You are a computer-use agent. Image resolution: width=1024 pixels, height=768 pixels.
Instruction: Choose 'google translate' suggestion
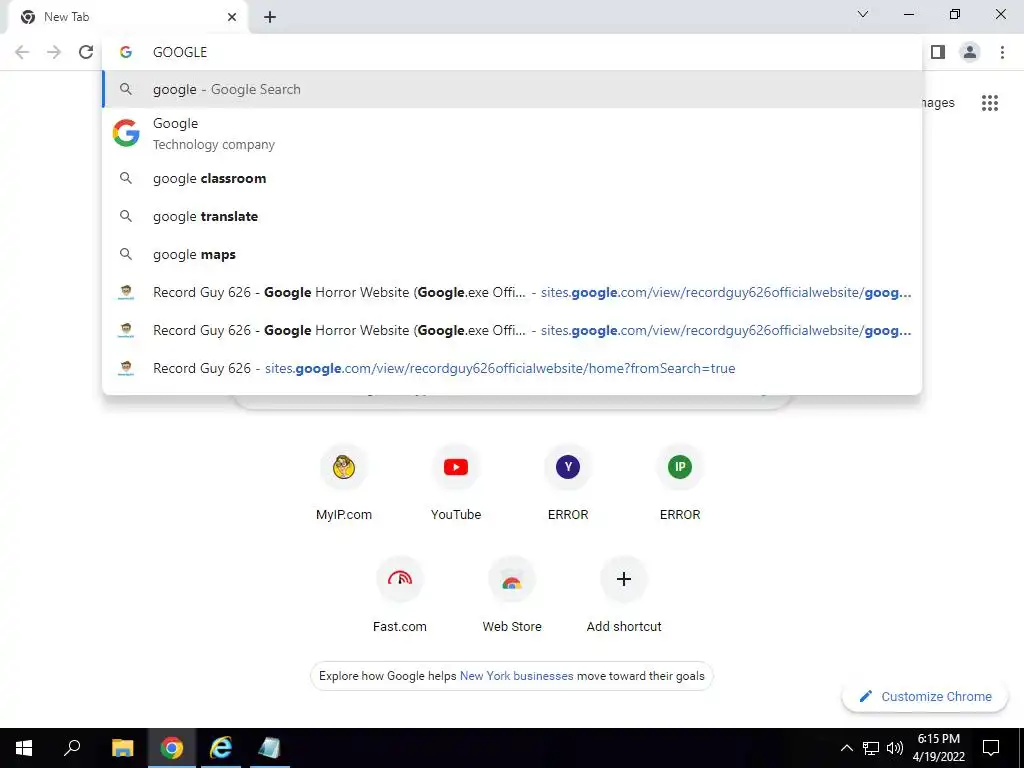[512, 216]
